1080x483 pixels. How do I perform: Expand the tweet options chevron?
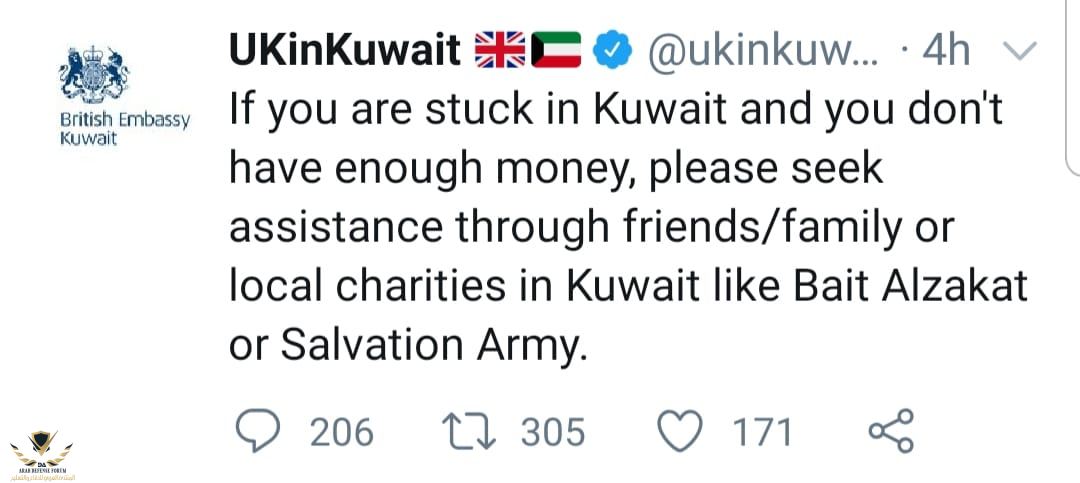pyautogui.click(x=1021, y=51)
